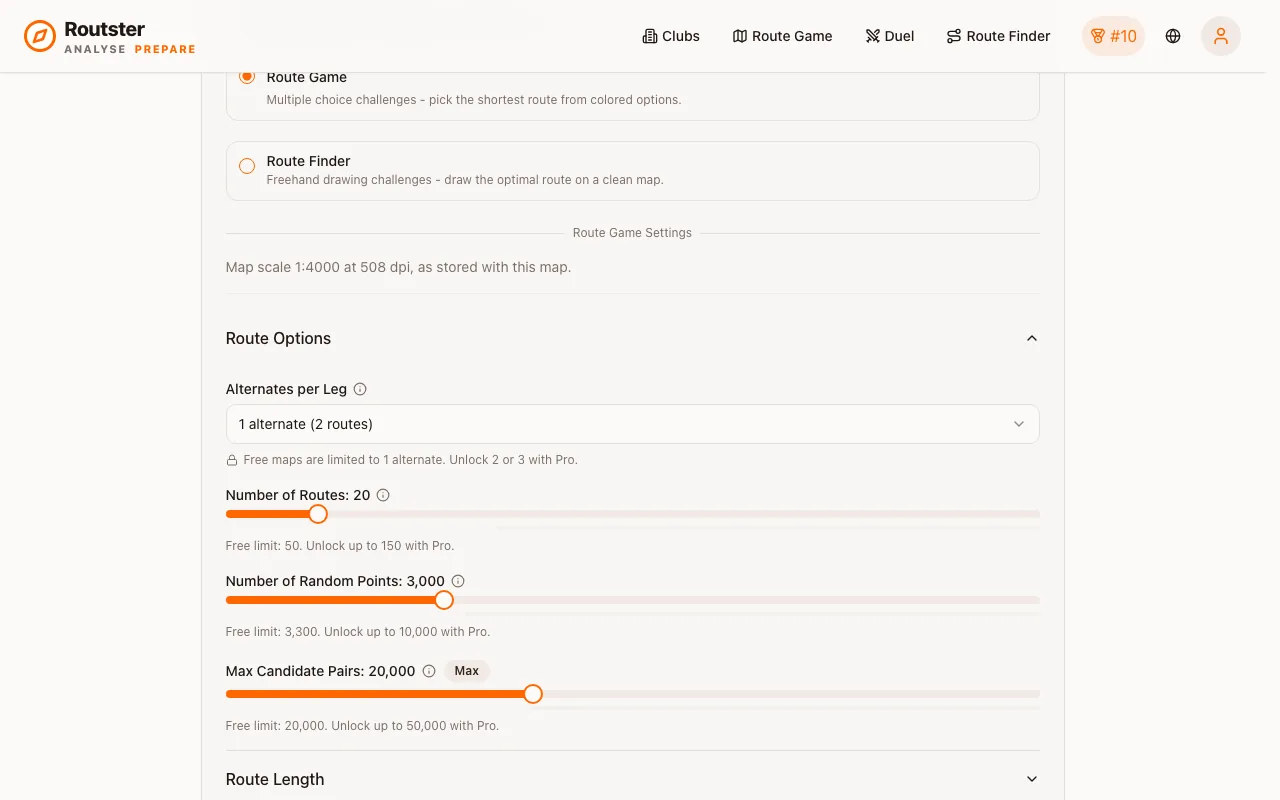Click the info icon beside Number of Random Points
The height and width of the screenshot is (800, 1280).
point(458,581)
